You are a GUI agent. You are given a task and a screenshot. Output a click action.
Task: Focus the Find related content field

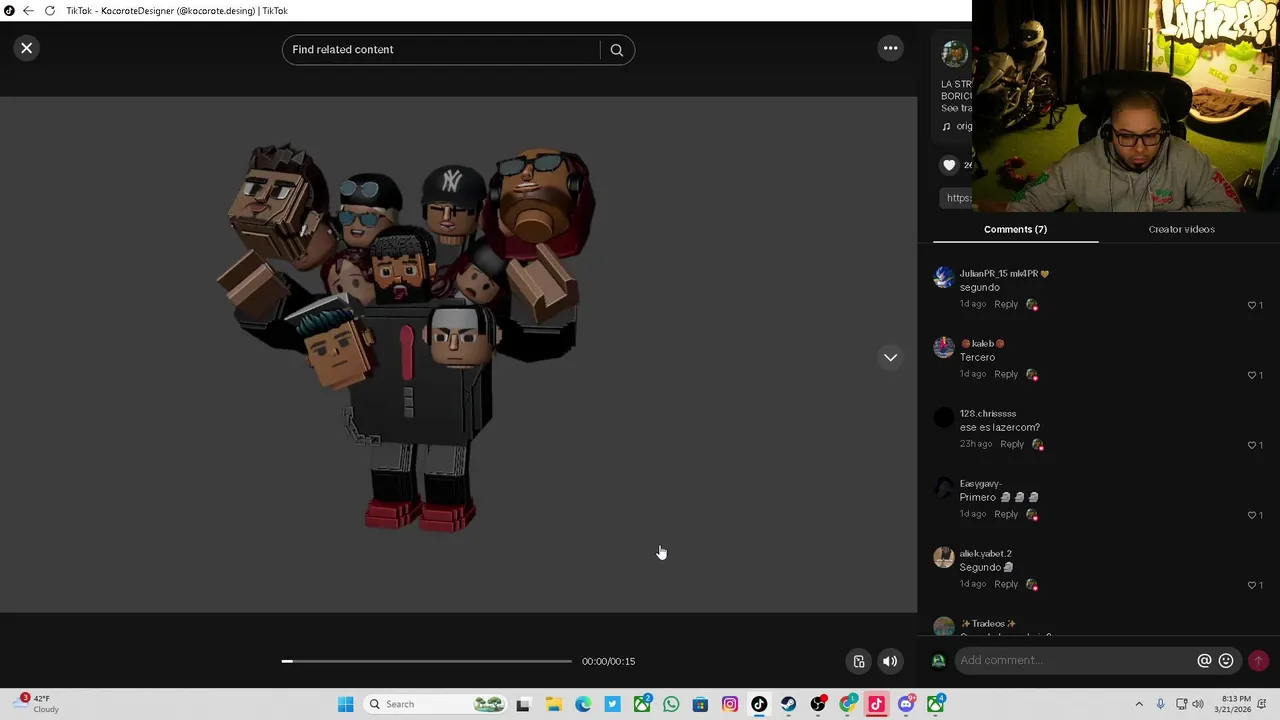[443, 50]
